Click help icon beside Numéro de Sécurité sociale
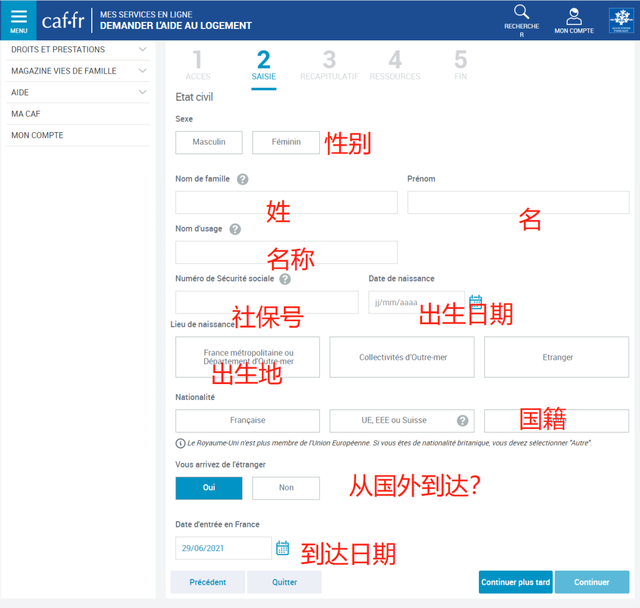Image resolution: width=640 pixels, height=608 pixels. click(285, 280)
